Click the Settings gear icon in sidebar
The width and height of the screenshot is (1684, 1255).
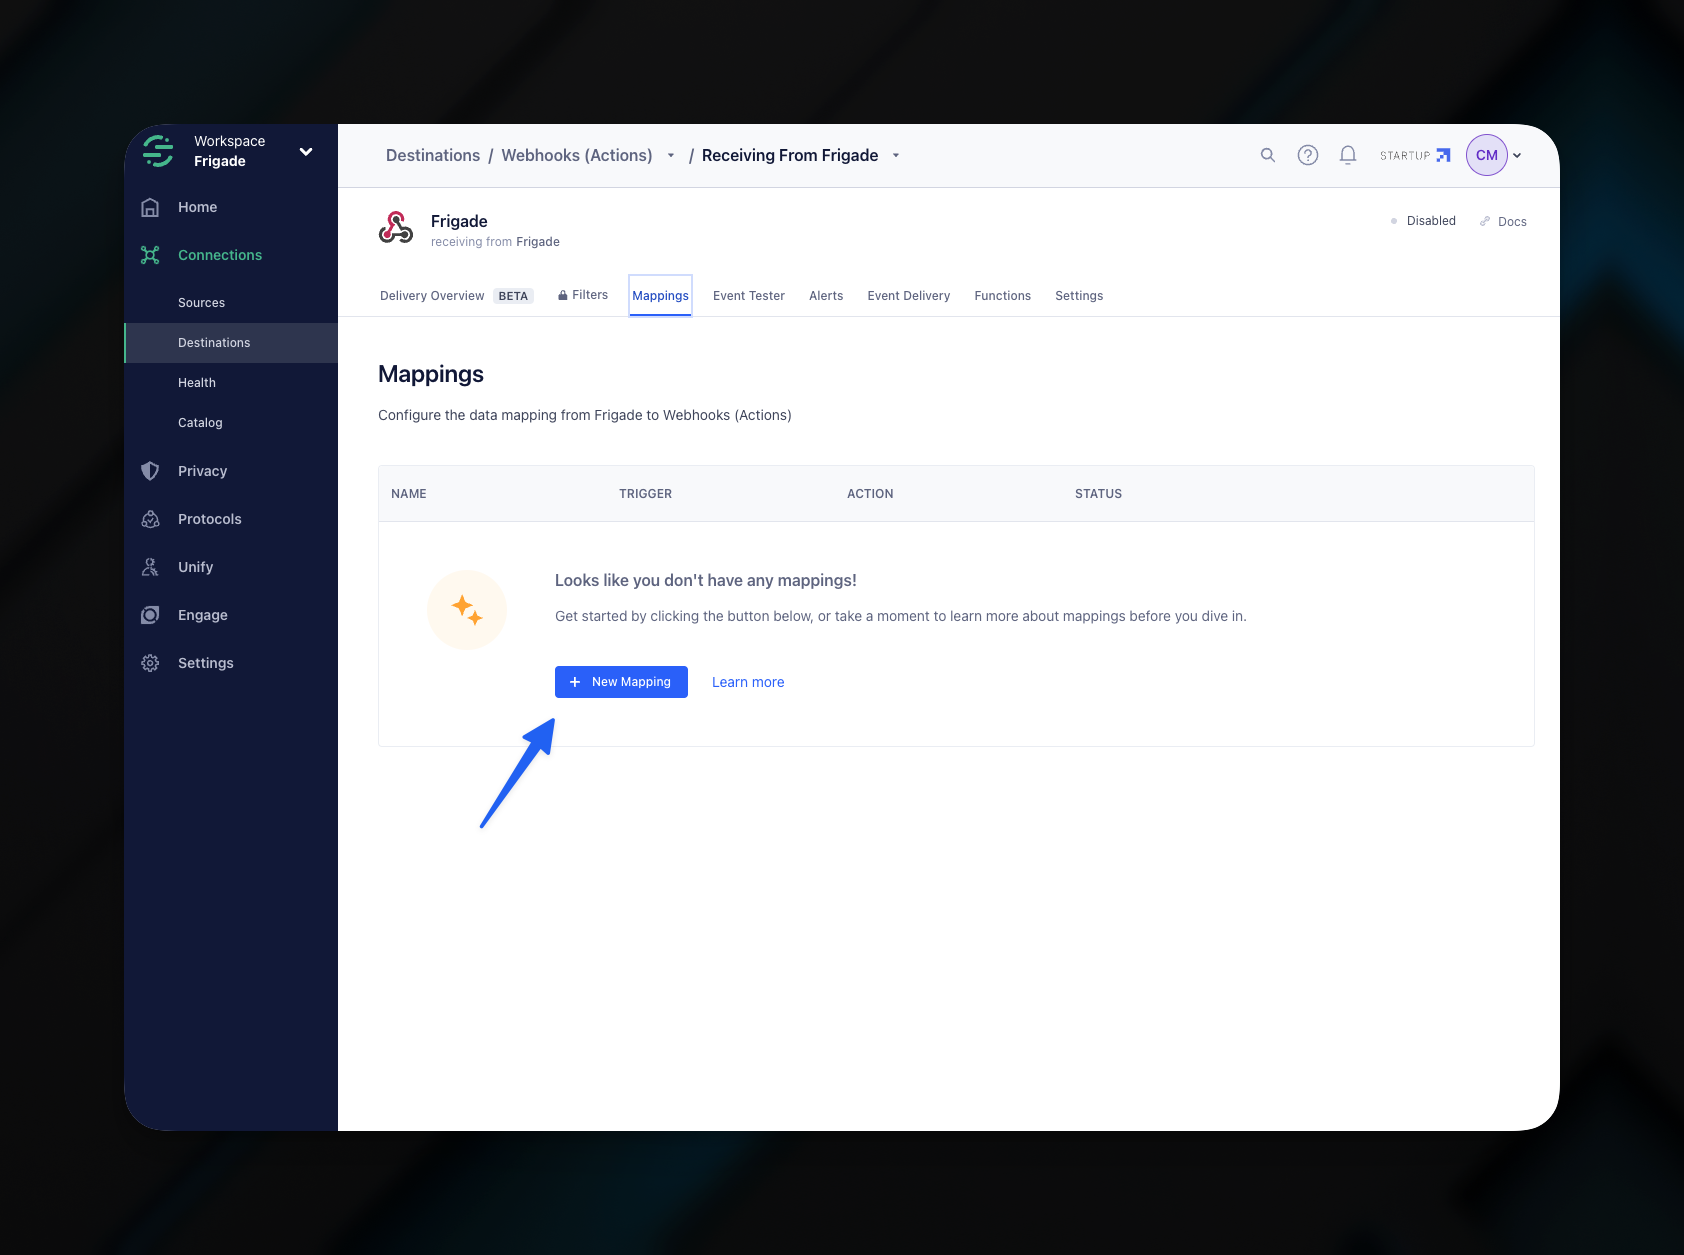coord(150,663)
